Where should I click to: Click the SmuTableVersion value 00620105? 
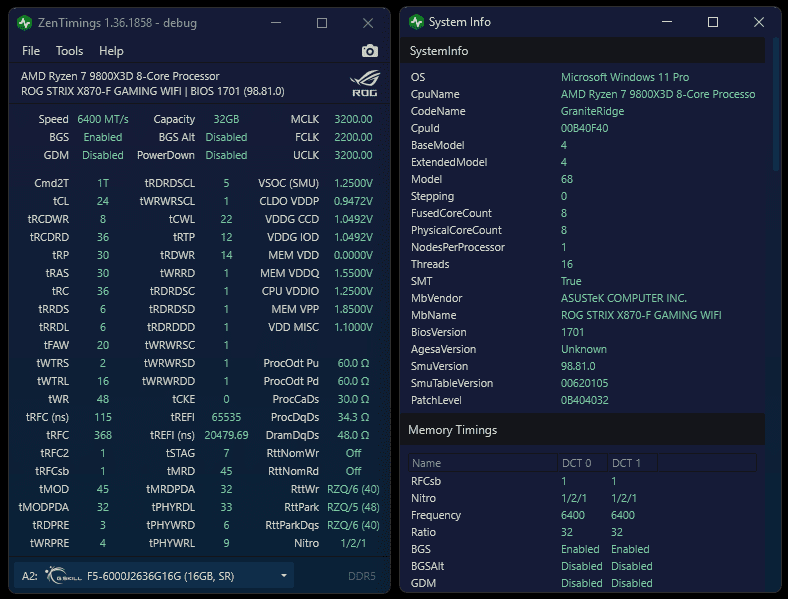[584, 383]
